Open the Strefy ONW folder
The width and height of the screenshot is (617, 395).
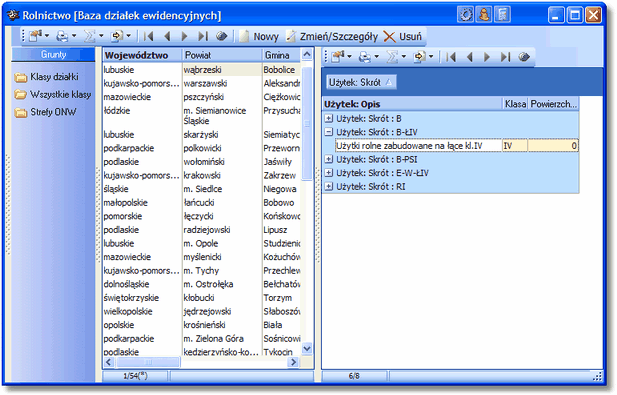pyautogui.click(x=45, y=113)
